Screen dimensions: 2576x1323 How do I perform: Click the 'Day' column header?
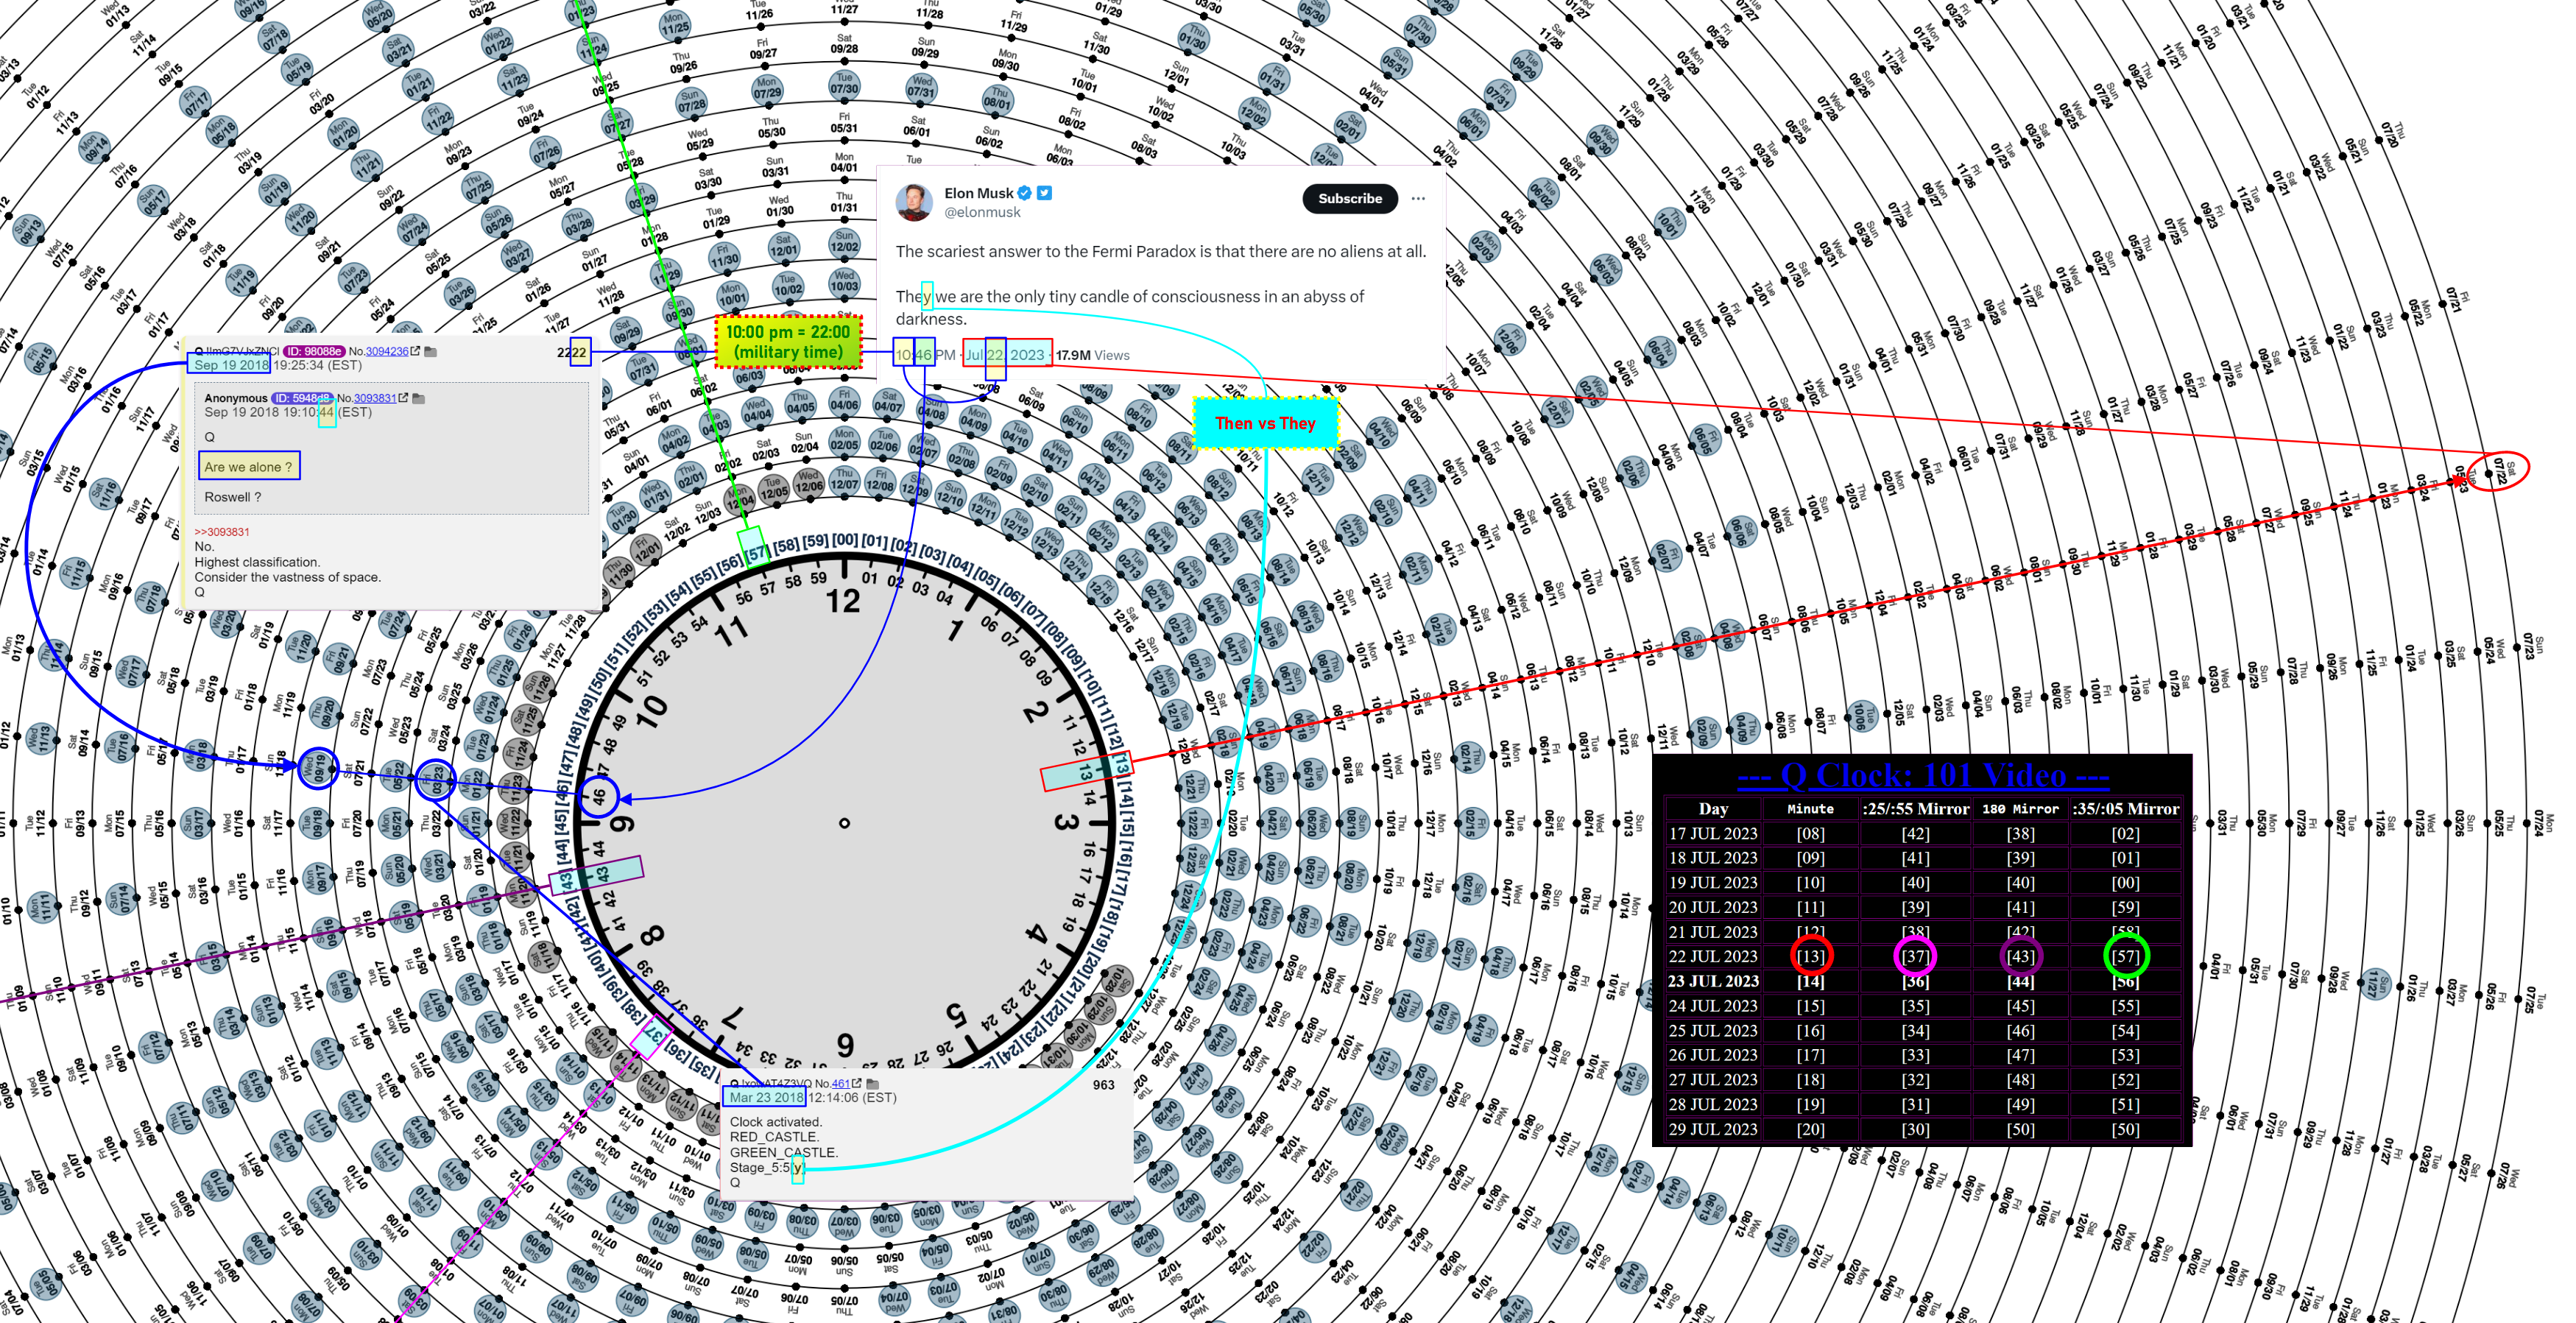1713,809
